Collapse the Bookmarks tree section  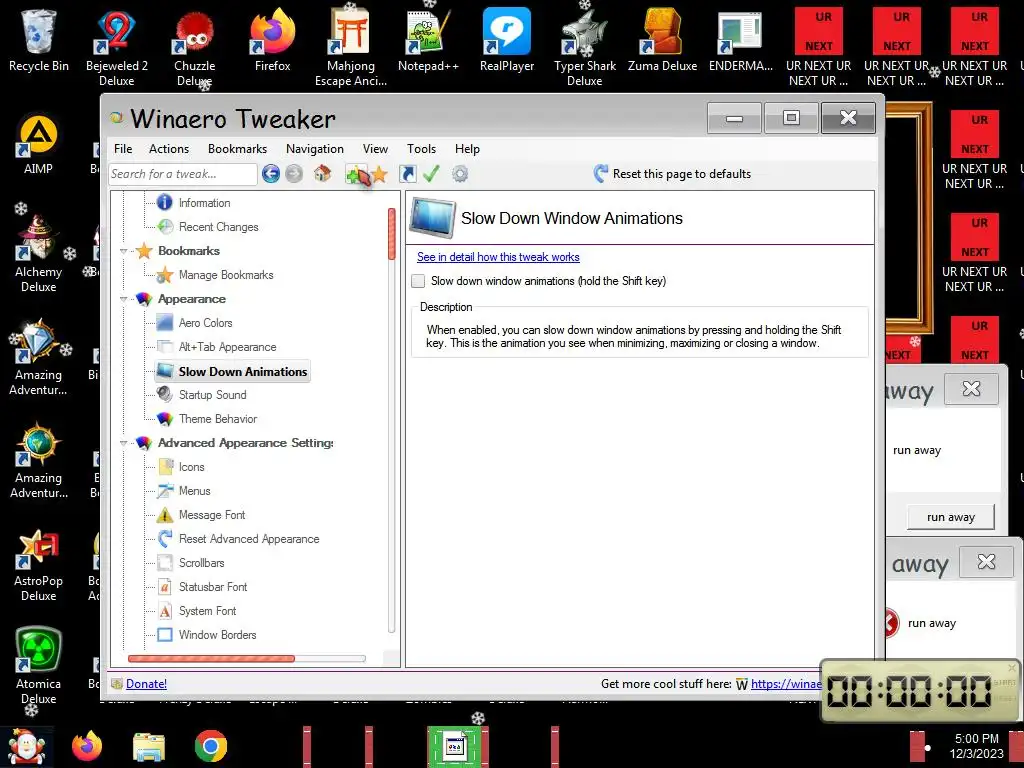[x=123, y=251]
